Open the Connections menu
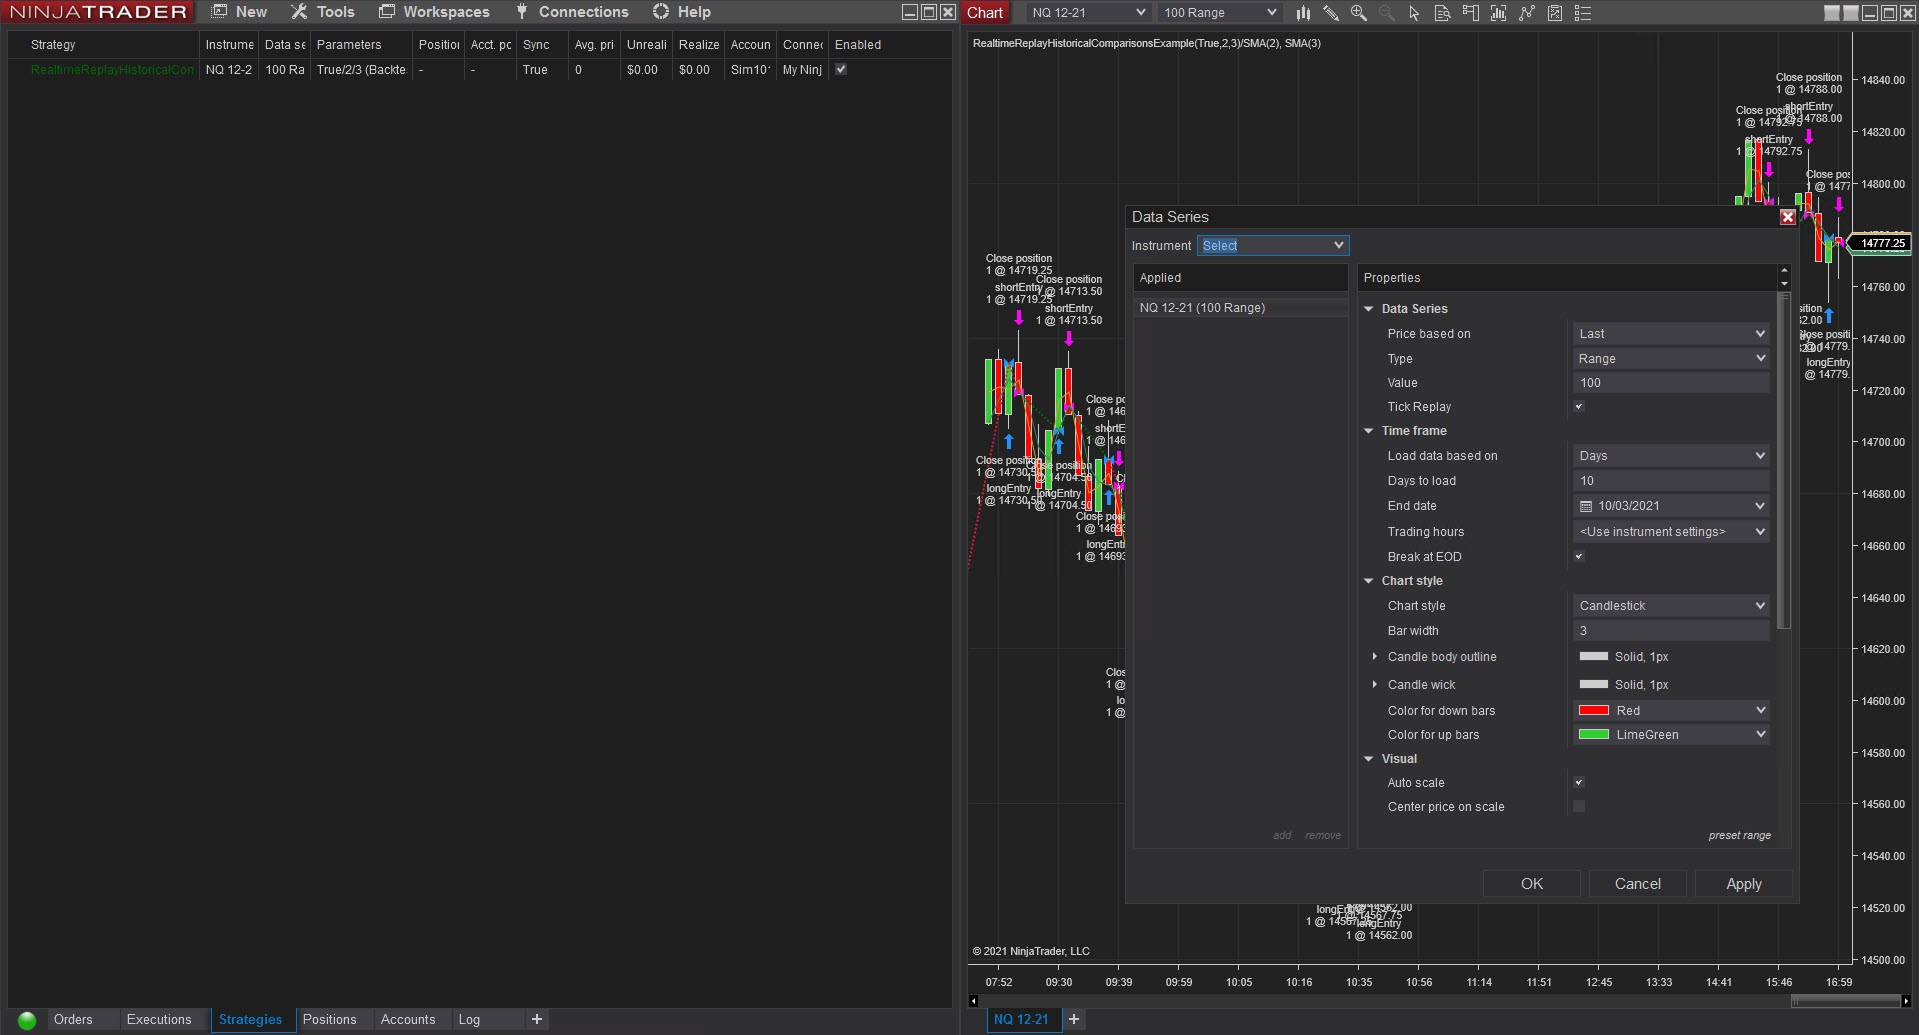The image size is (1919, 1035). [x=572, y=12]
